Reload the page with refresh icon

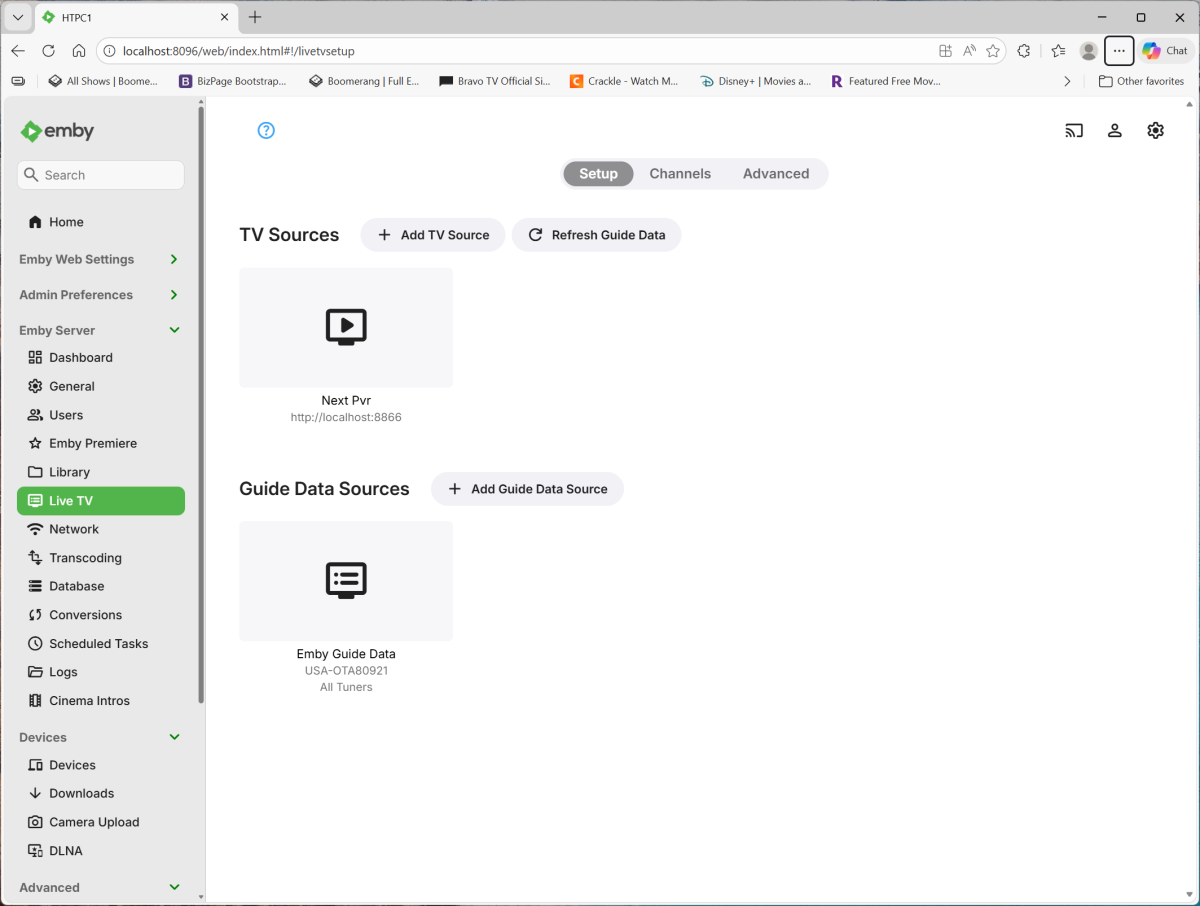48,51
